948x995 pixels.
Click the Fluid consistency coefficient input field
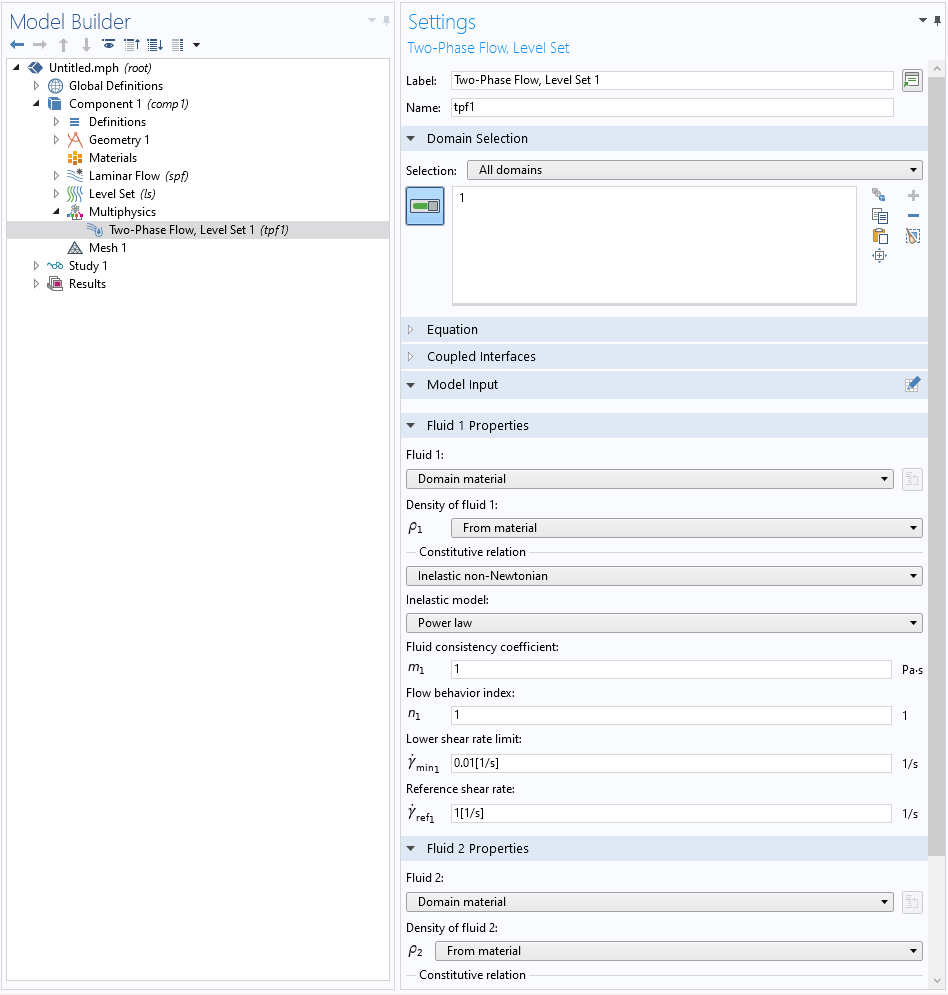(670, 669)
